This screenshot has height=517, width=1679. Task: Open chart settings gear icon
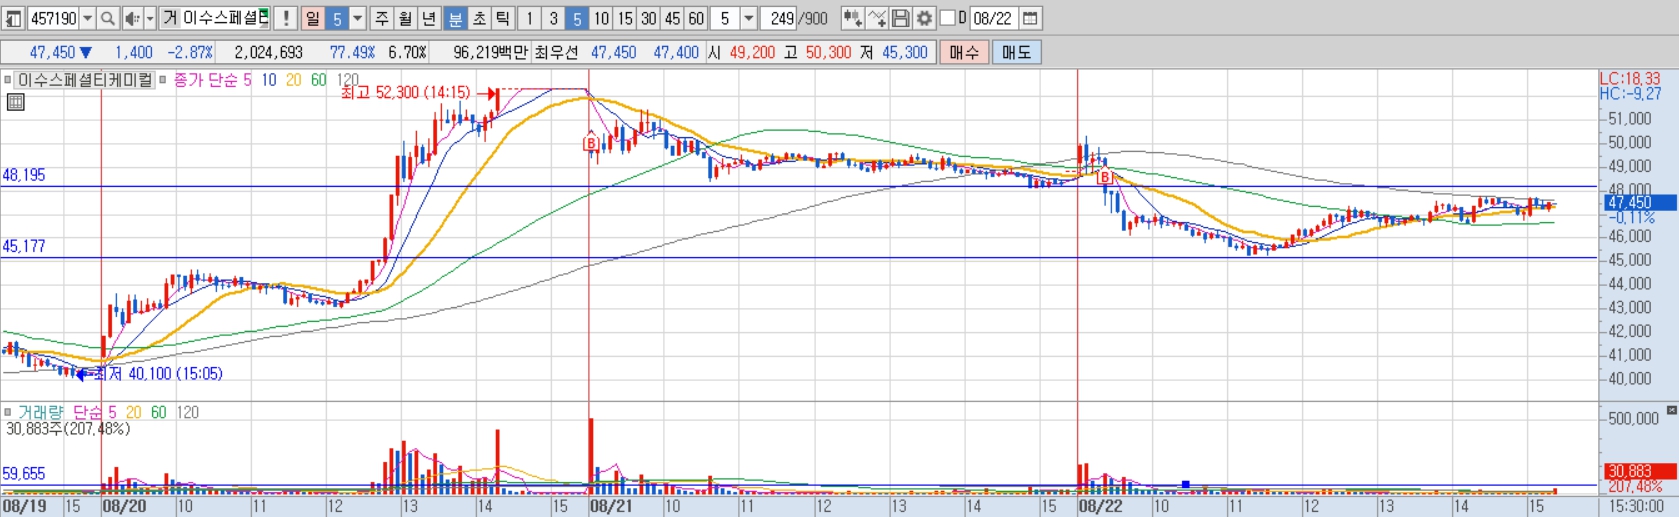pos(924,18)
